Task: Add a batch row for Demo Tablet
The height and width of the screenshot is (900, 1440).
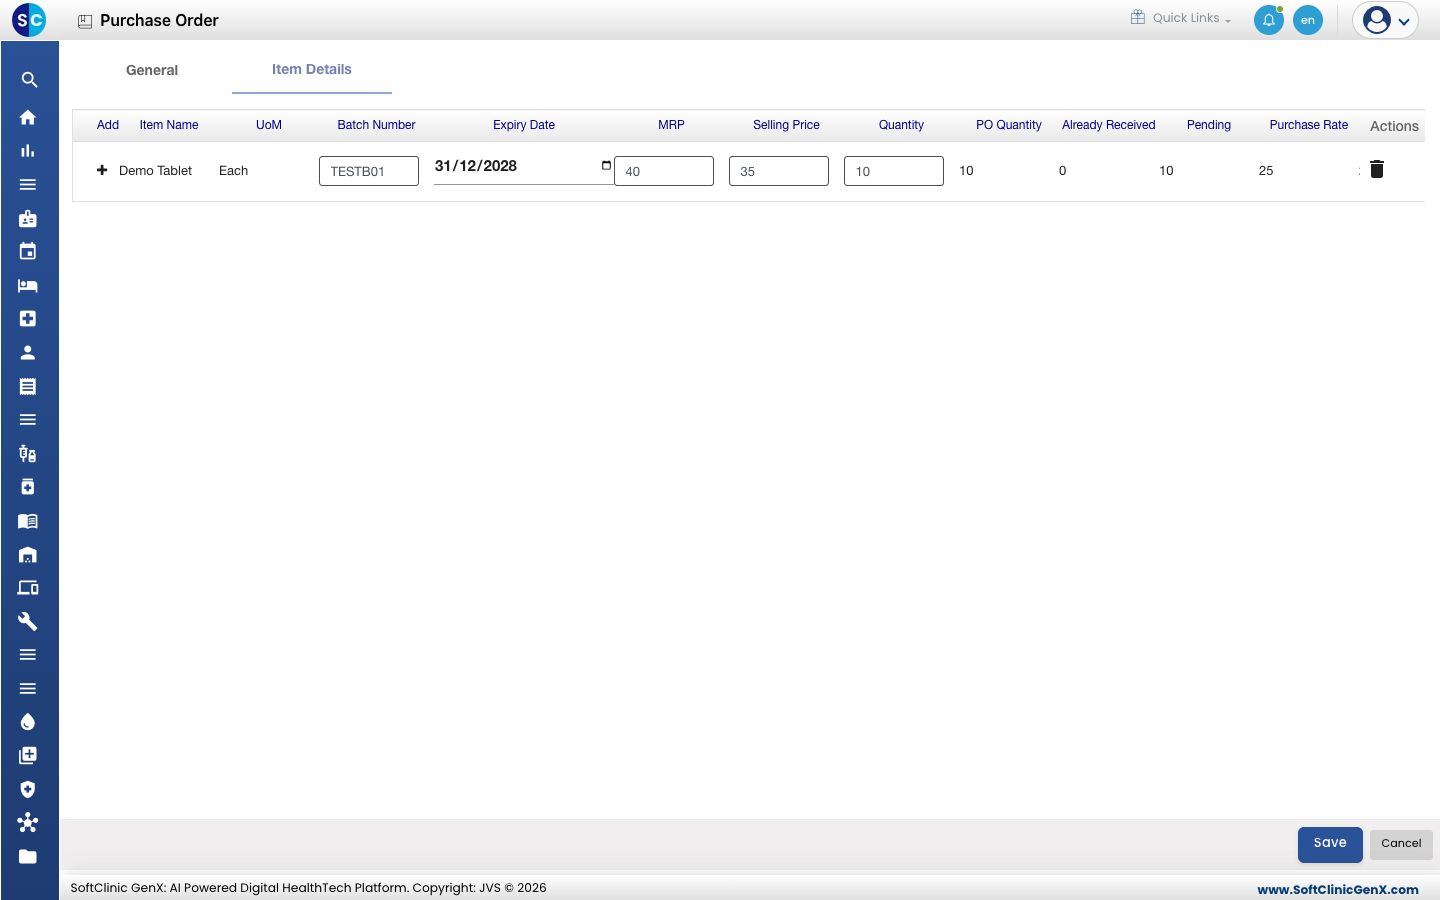Action: [102, 170]
